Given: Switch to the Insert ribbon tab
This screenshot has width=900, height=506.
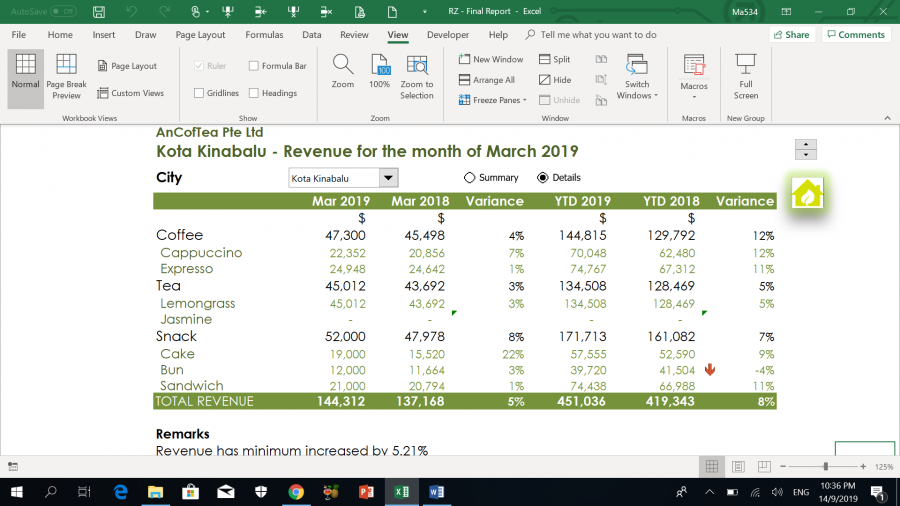Looking at the screenshot, I should pos(104,35).
